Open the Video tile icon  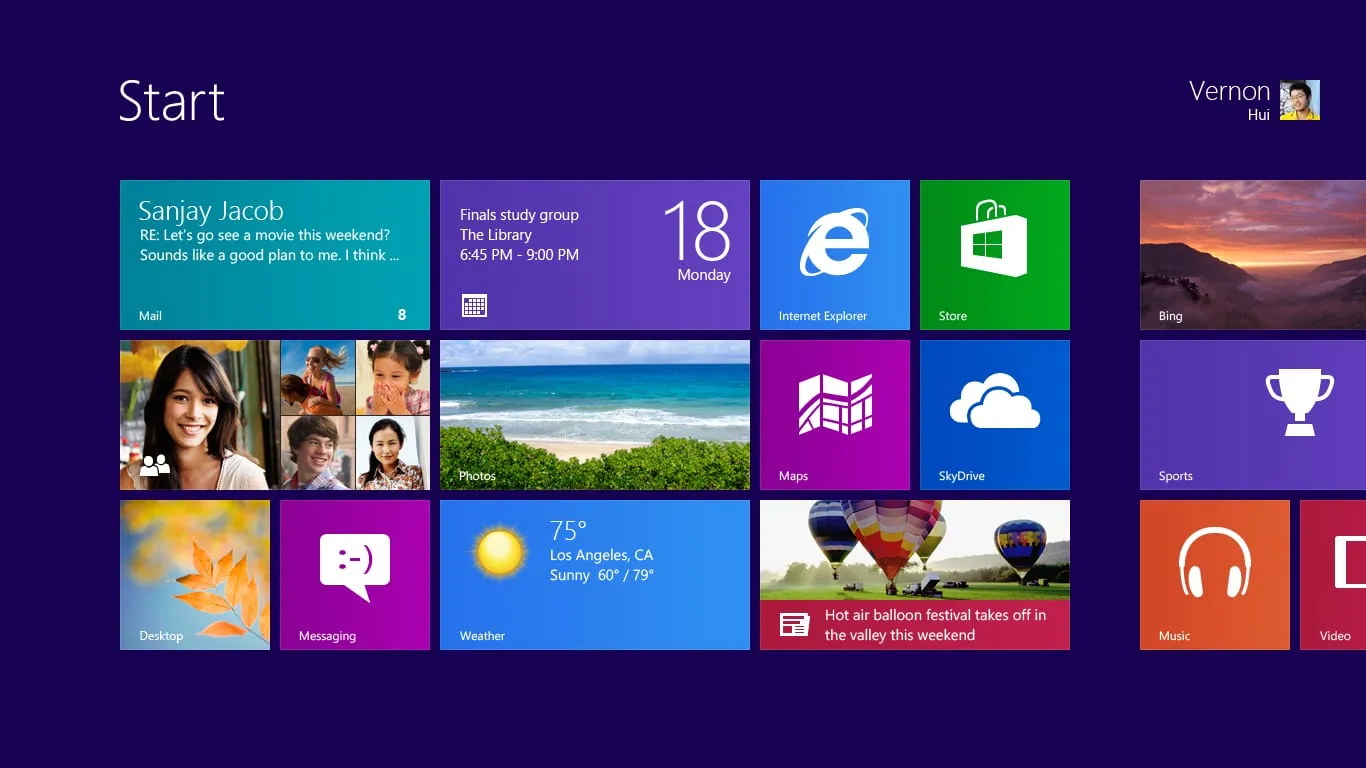tap(1350, 563)
